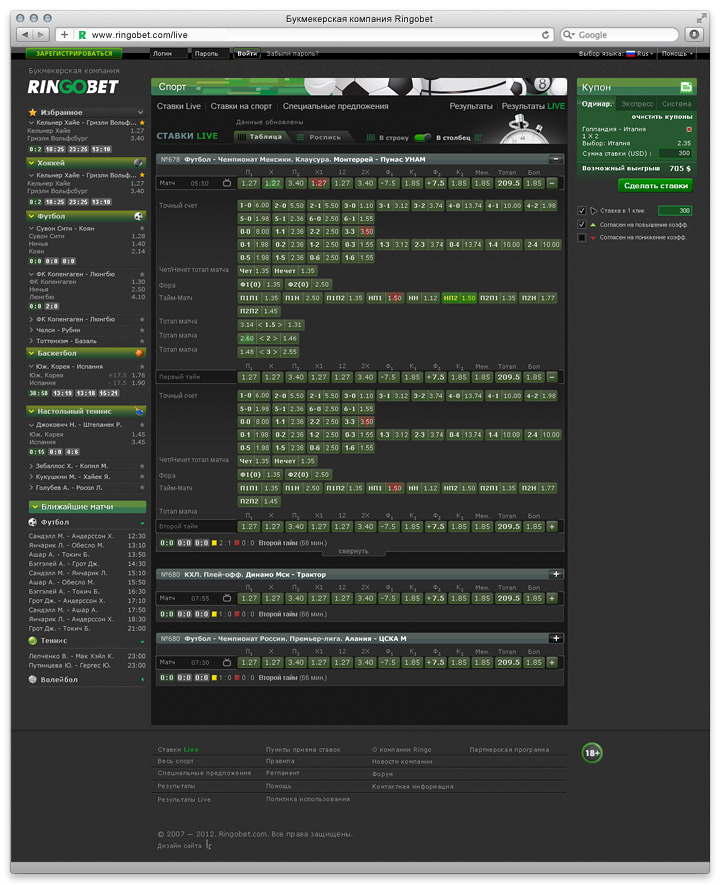The height and width of the screenshot is (885, 720).
Task: Click the paddle icon in Настольный теннис header
Action: click(139, 411)
